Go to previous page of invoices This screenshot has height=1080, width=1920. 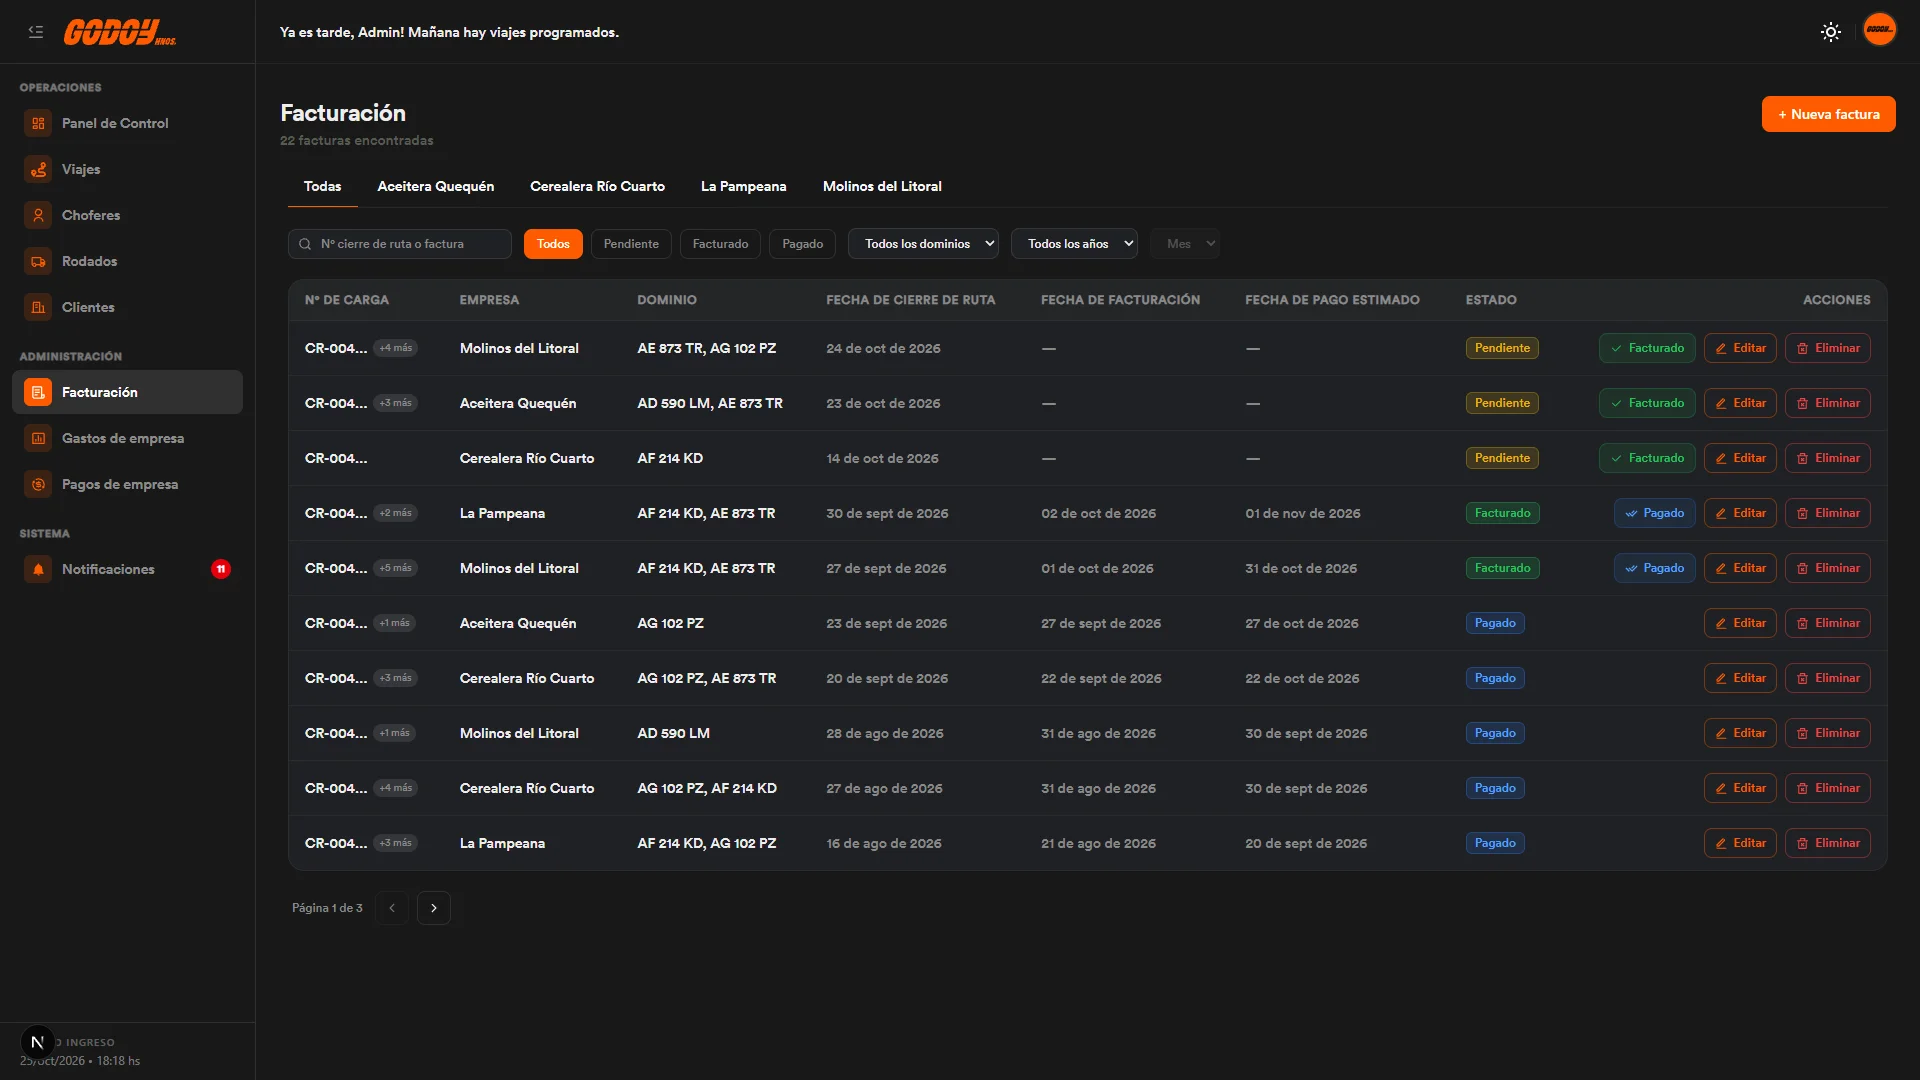[392, 908]
